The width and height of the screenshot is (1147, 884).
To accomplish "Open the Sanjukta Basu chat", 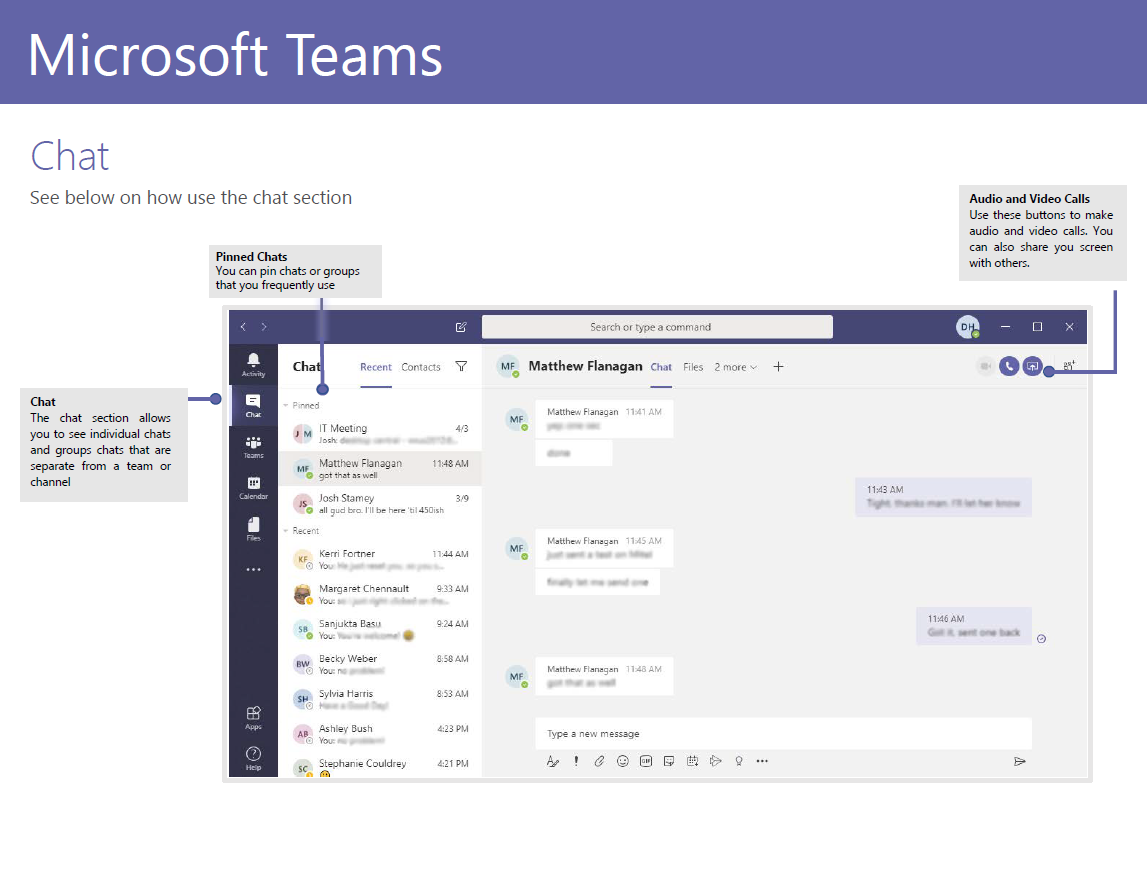I will 380,629.
